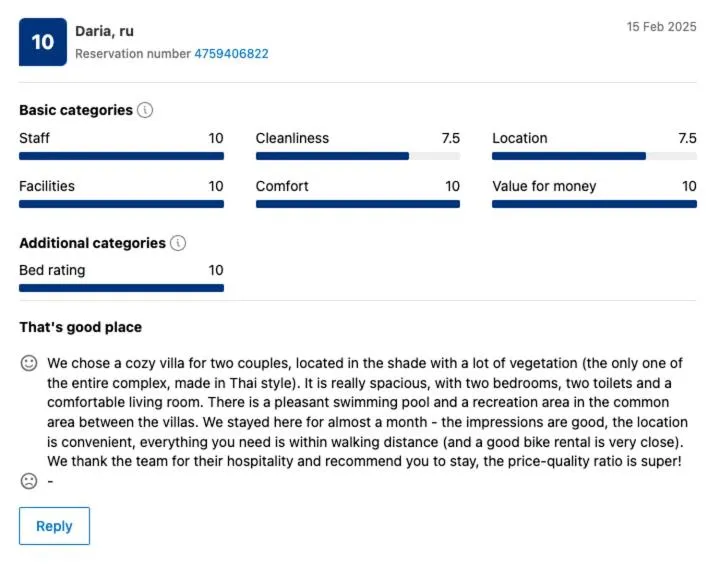Click the Basic categories heading
This screenshot has height=568, width=720.
[x=76, y=110]
